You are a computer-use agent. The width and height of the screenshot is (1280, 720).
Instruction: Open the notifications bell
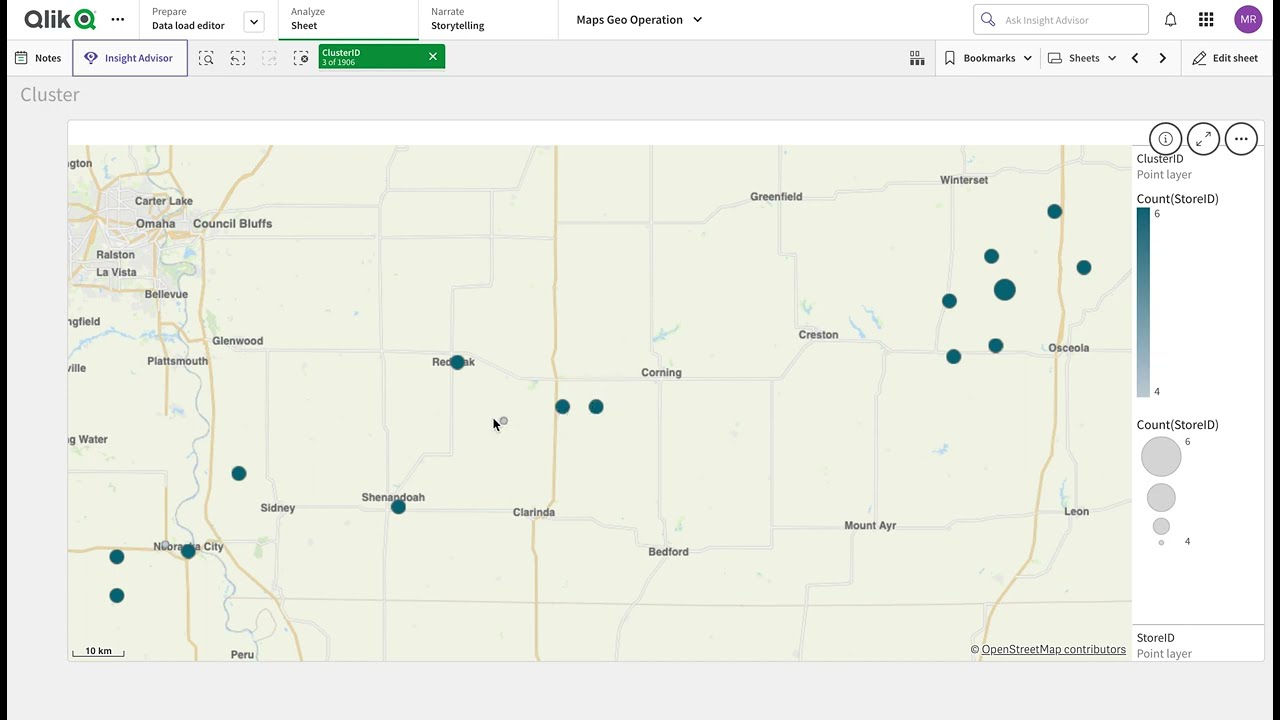click(1171, 19)
